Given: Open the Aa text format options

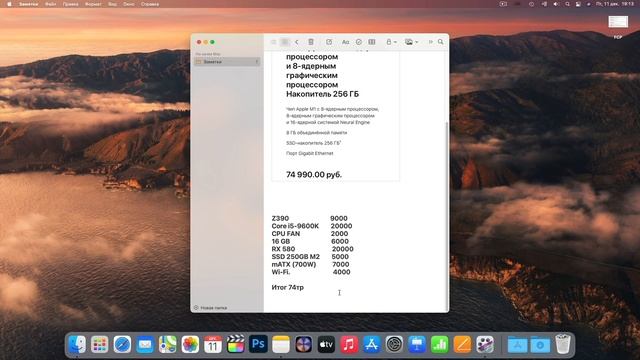Looking at the screenshot, I should [x=345, y=42].
